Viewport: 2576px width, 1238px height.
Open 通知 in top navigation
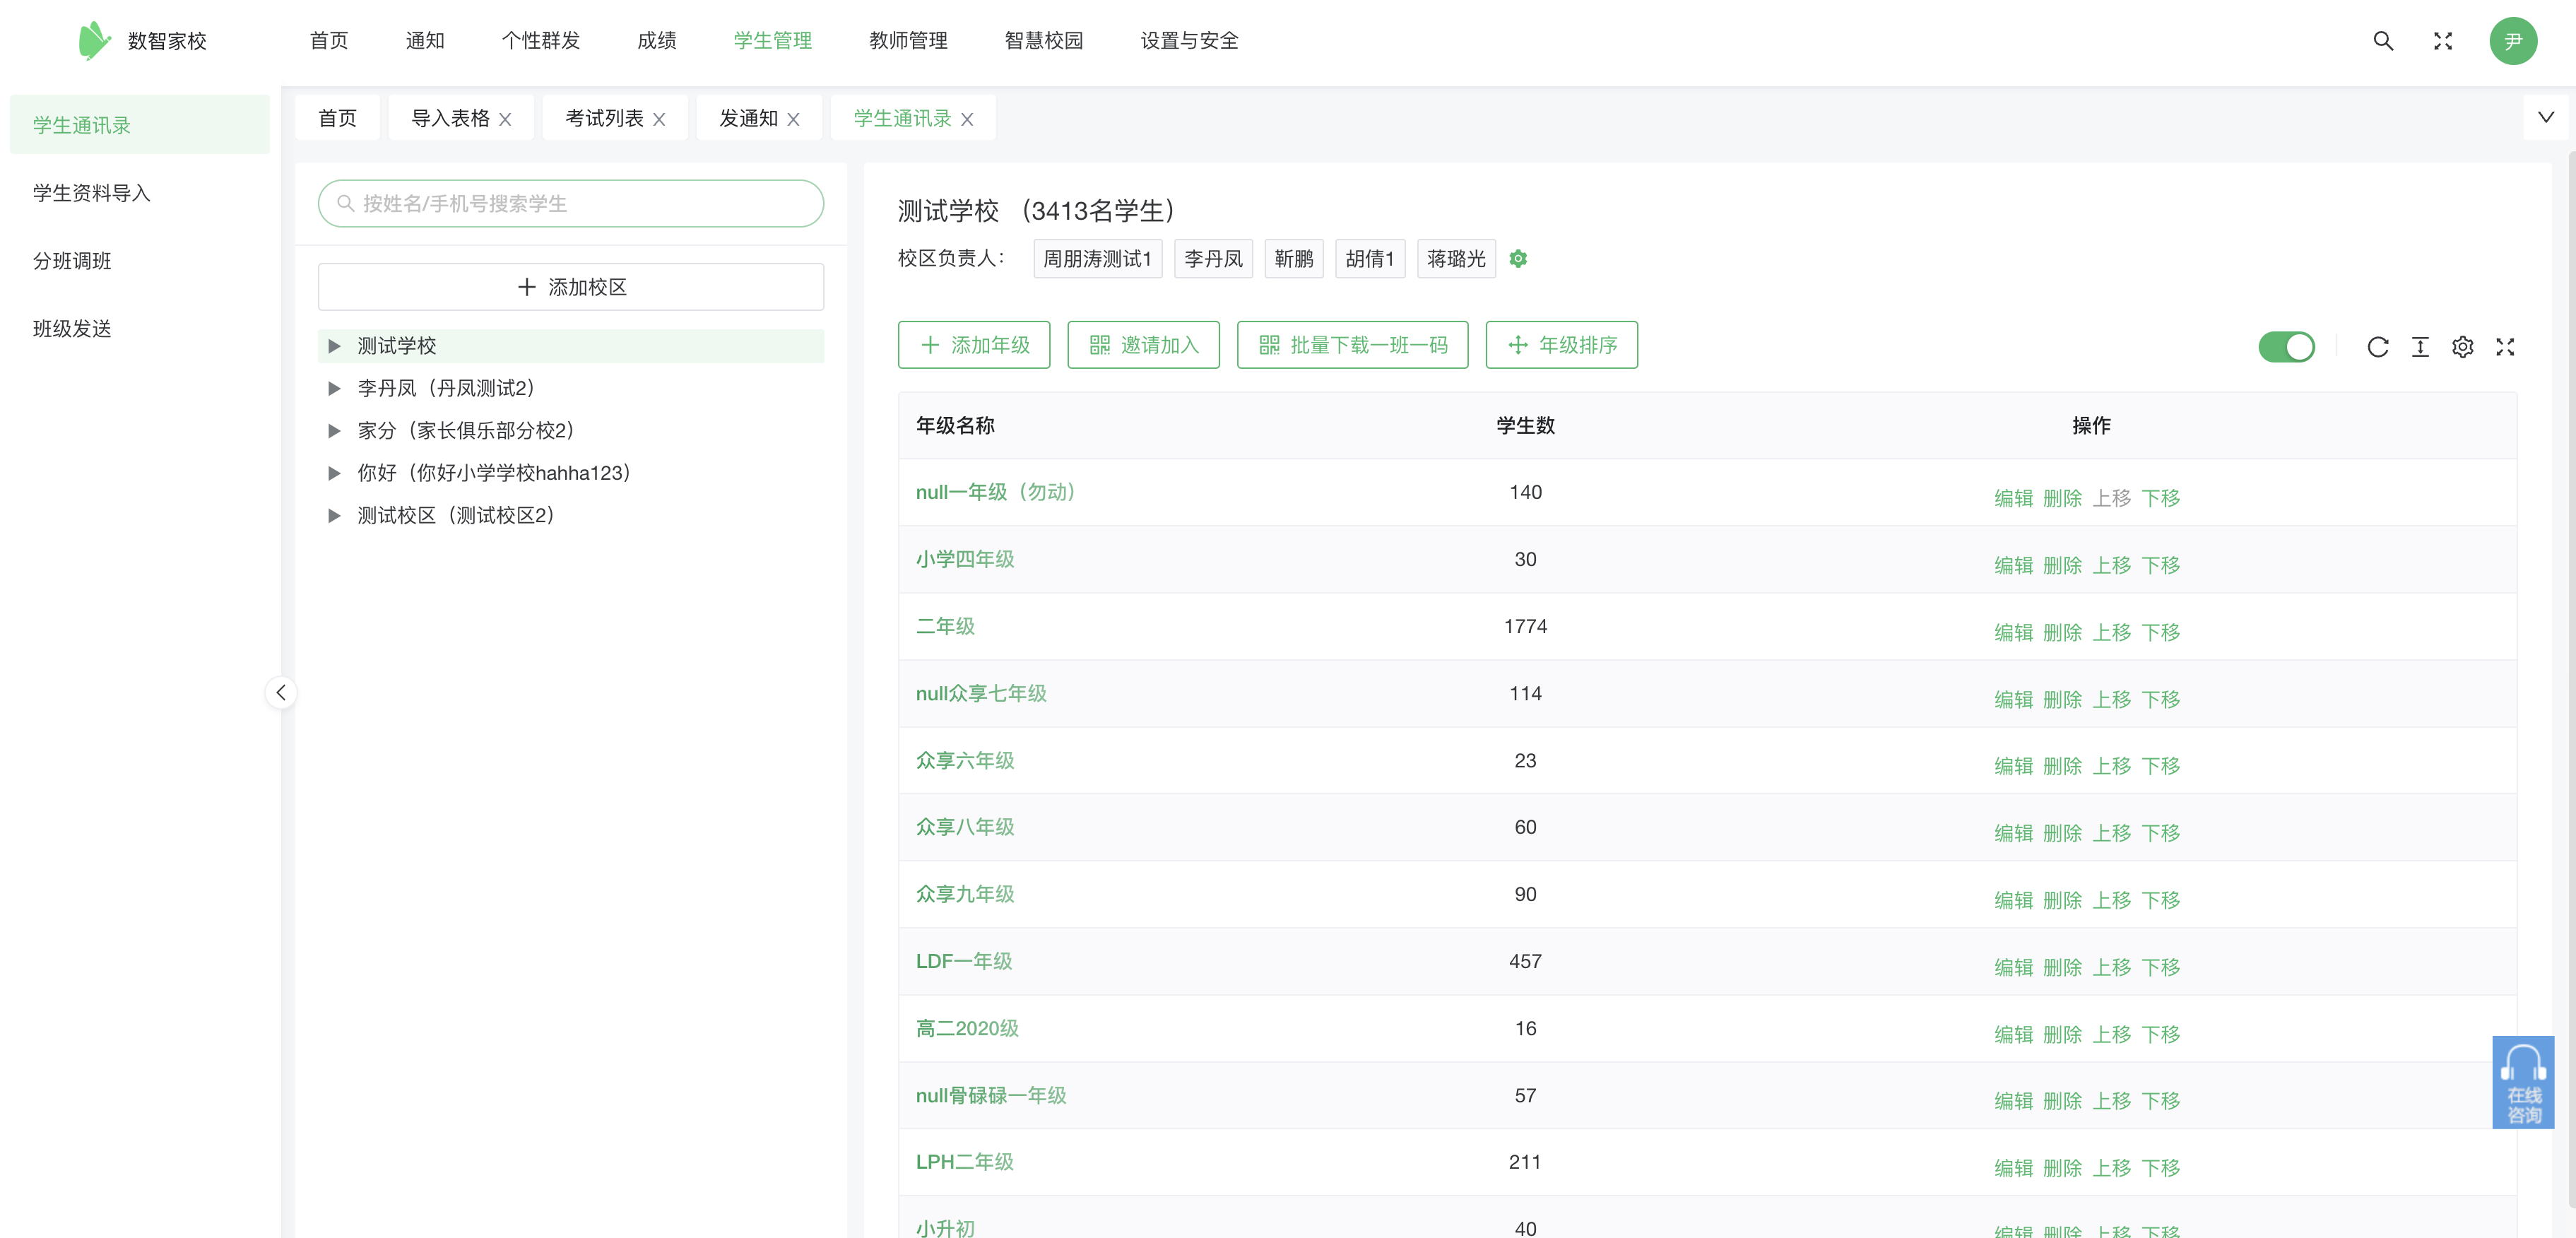(x=425, y=41)
